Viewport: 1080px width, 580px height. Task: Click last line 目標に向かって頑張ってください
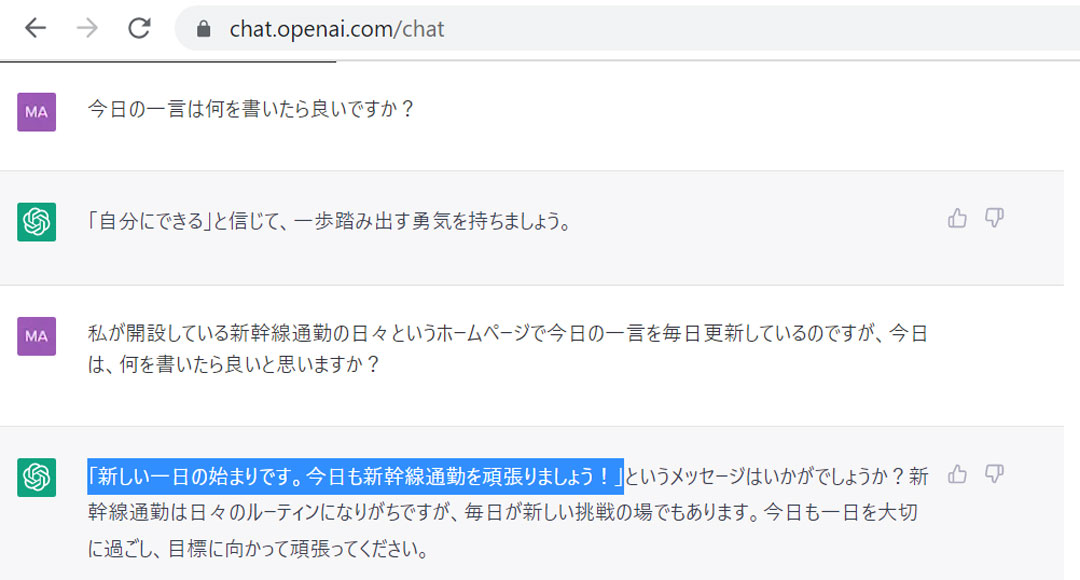pos(298,549)
